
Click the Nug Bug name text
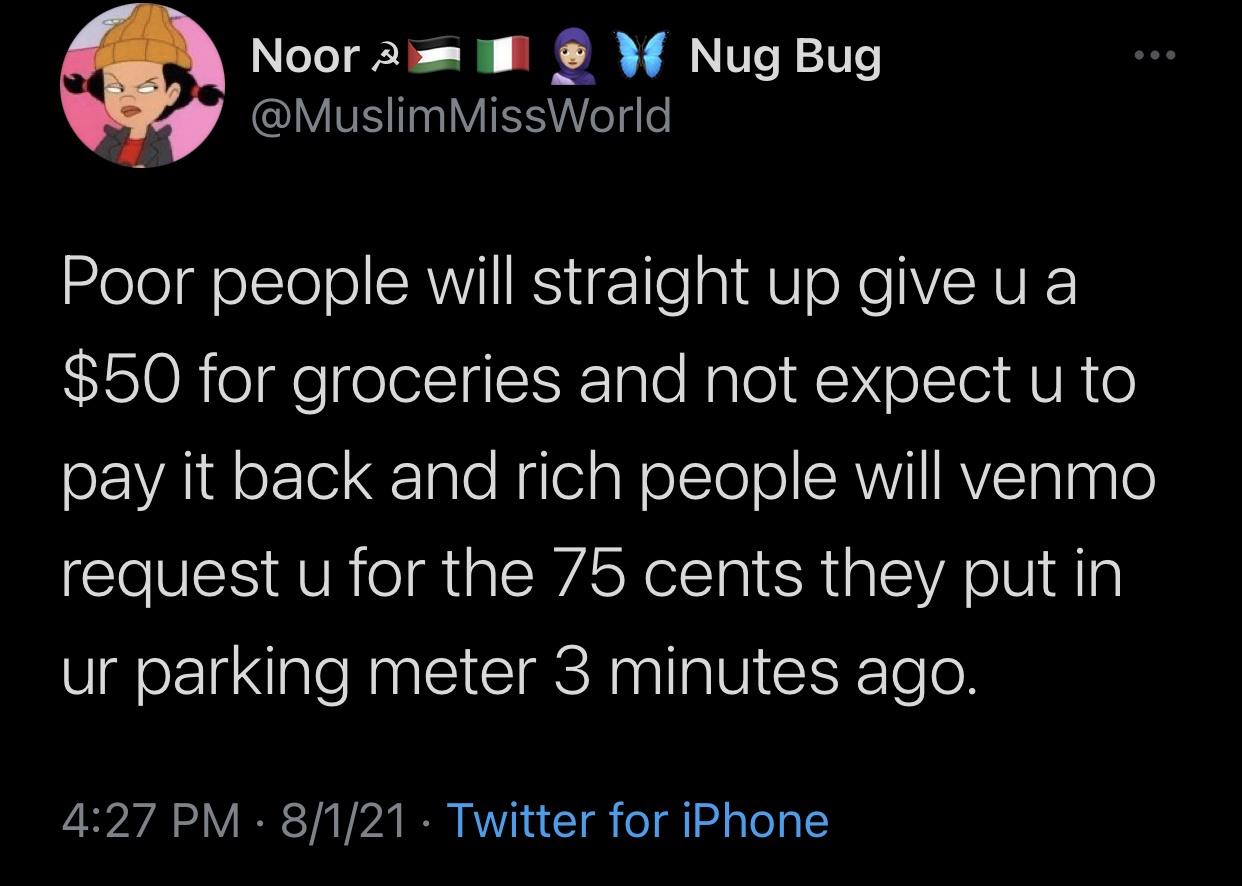785,57
